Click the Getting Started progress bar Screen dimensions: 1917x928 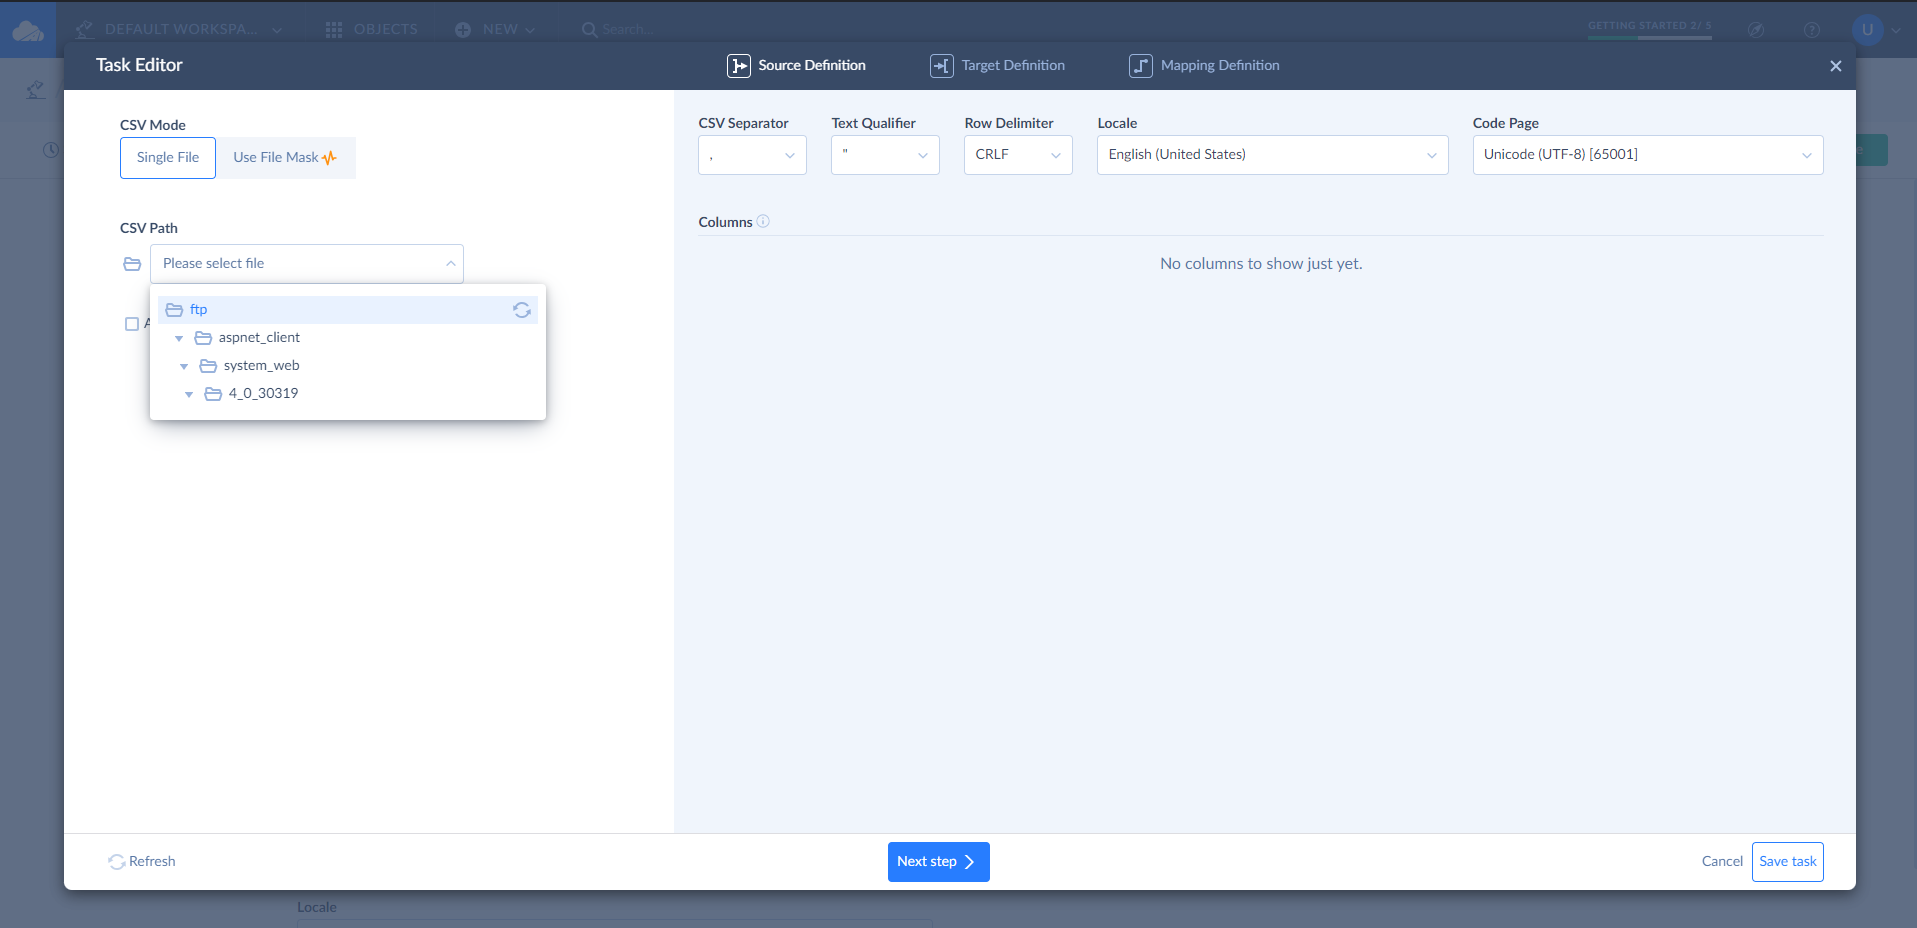[x=1650, y=38]
